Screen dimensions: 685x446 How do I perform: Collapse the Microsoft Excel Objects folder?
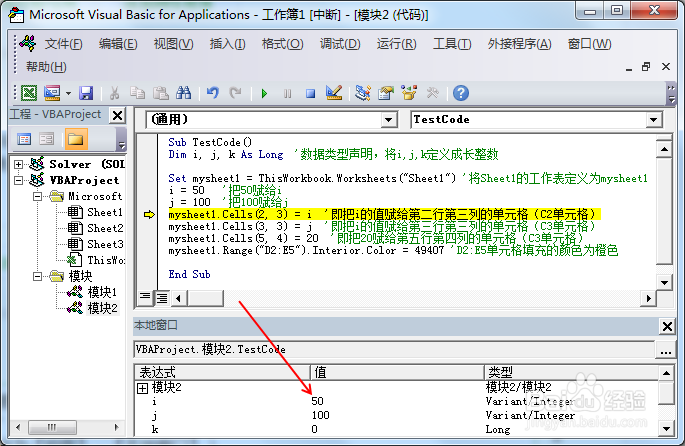[38, 197]
